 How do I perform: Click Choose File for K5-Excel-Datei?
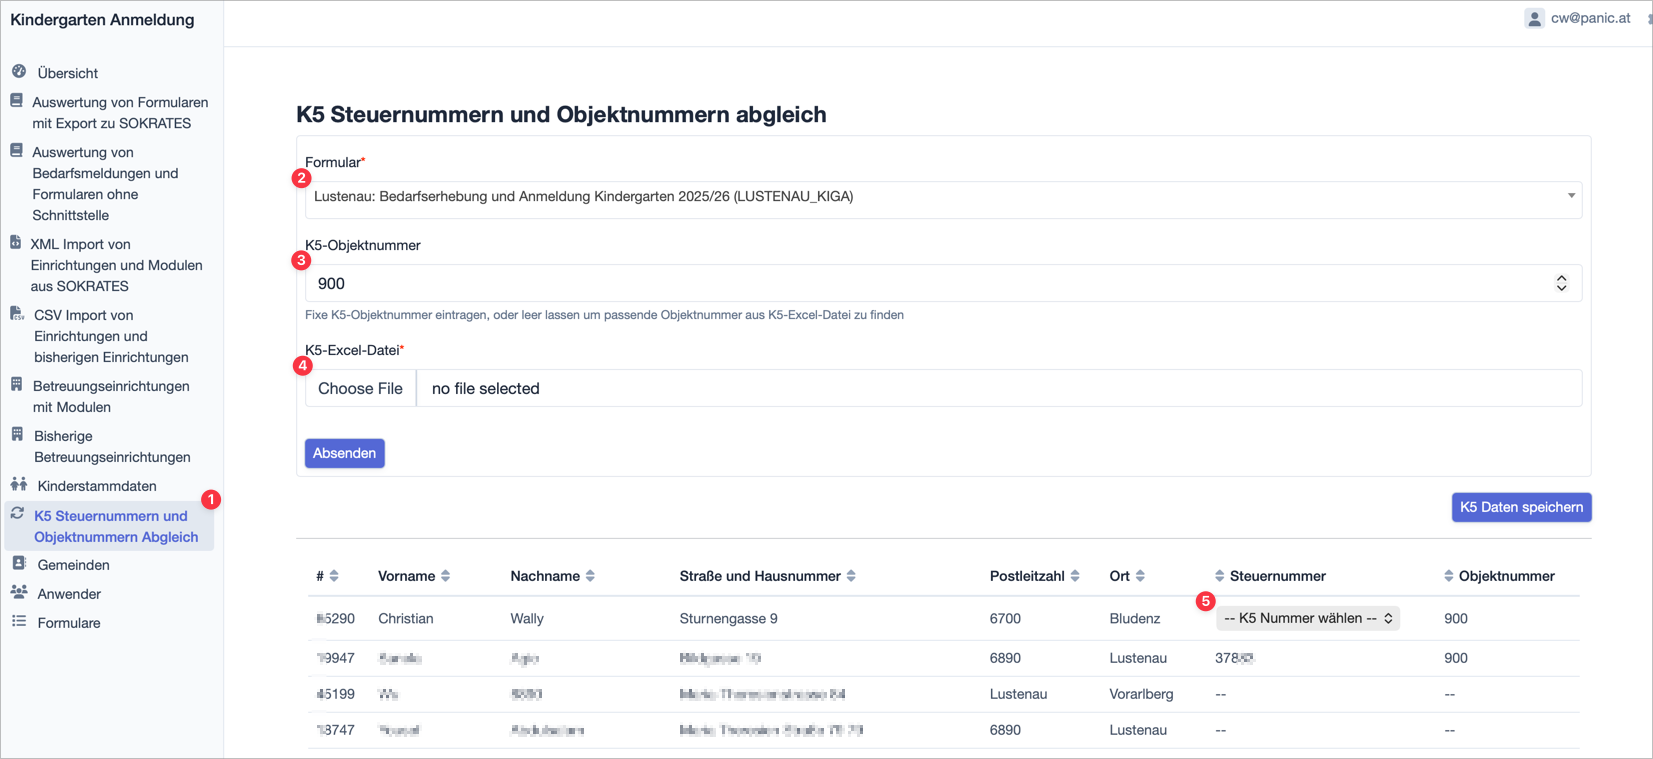tap(360, 388)
